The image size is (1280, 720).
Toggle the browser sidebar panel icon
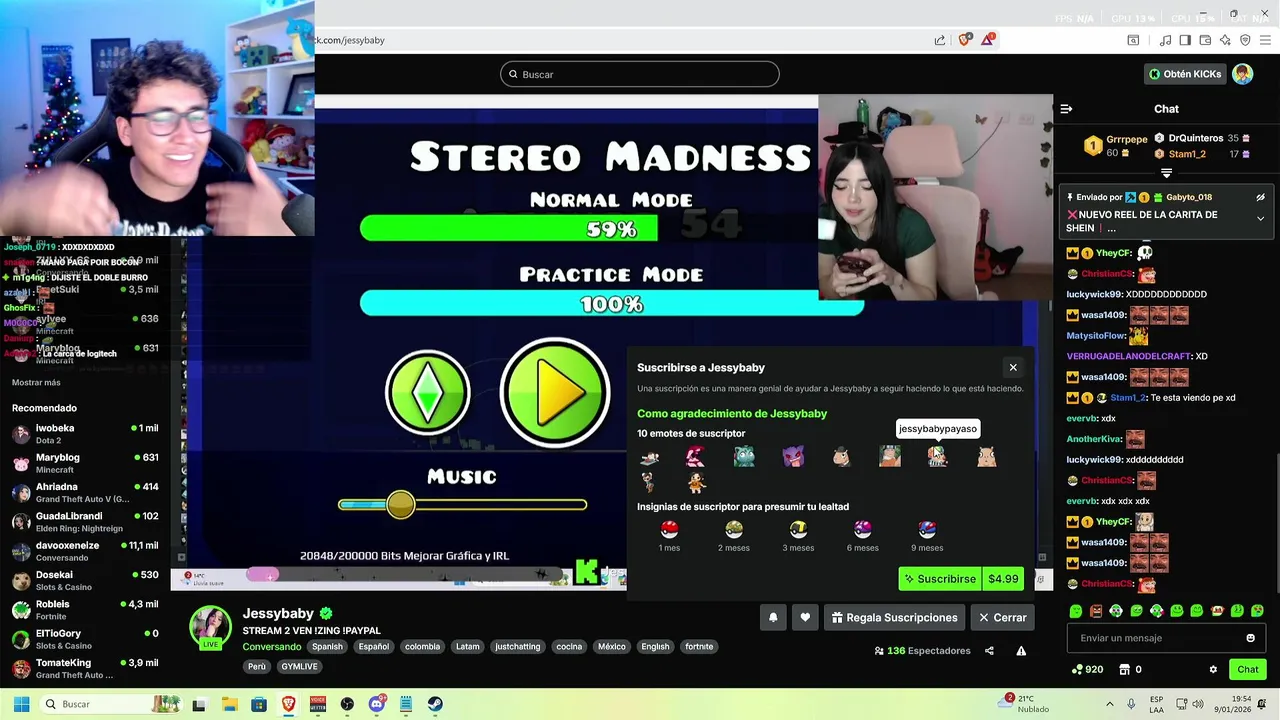1185,40
